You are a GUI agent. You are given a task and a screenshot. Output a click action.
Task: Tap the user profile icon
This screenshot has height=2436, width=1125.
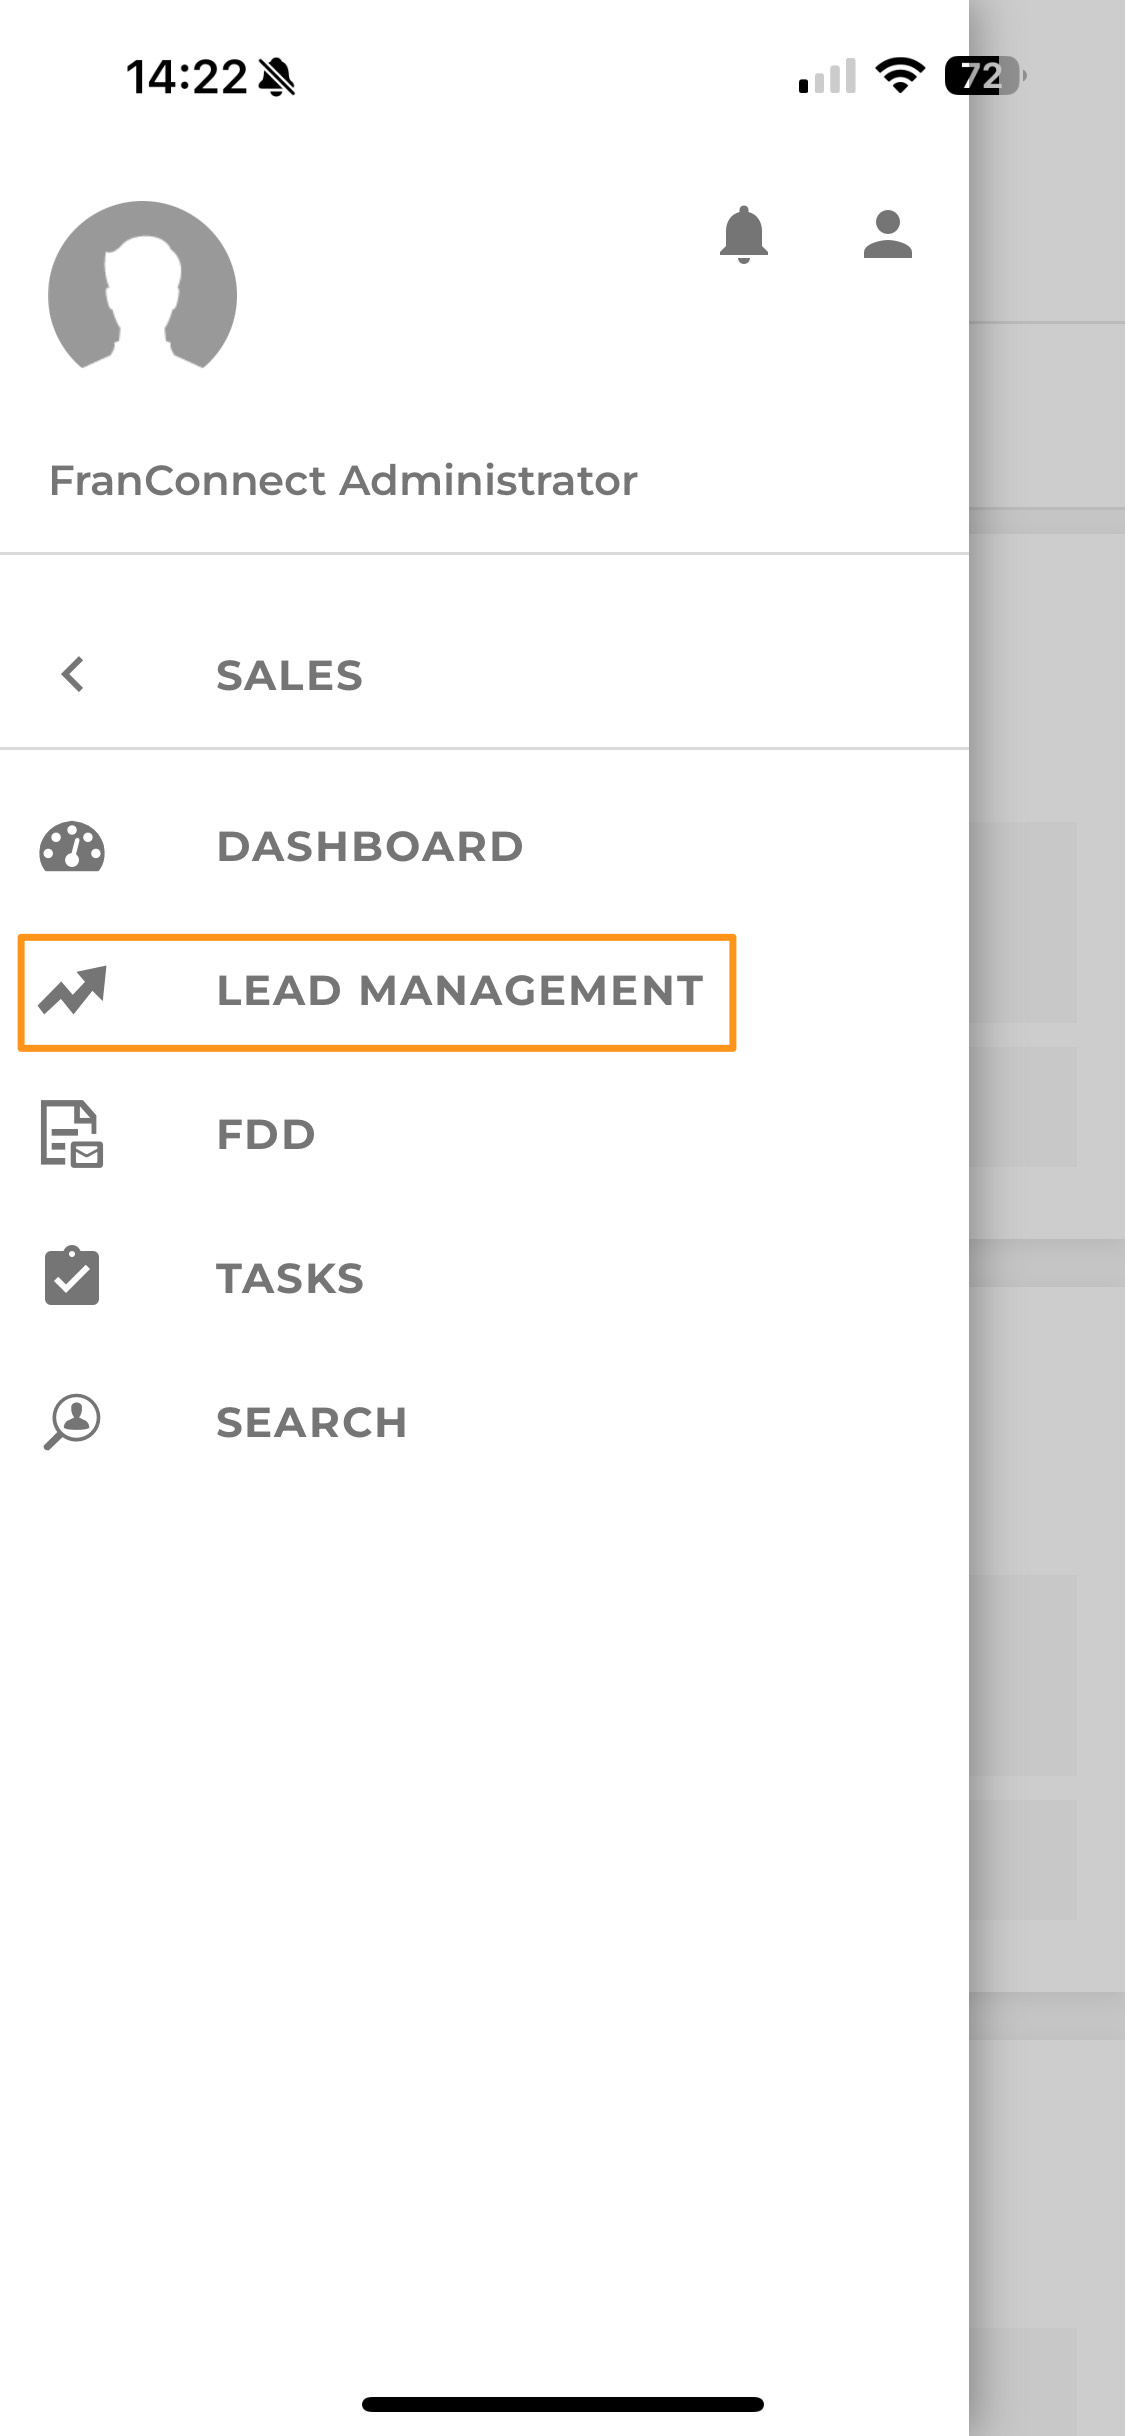[887, 235]
